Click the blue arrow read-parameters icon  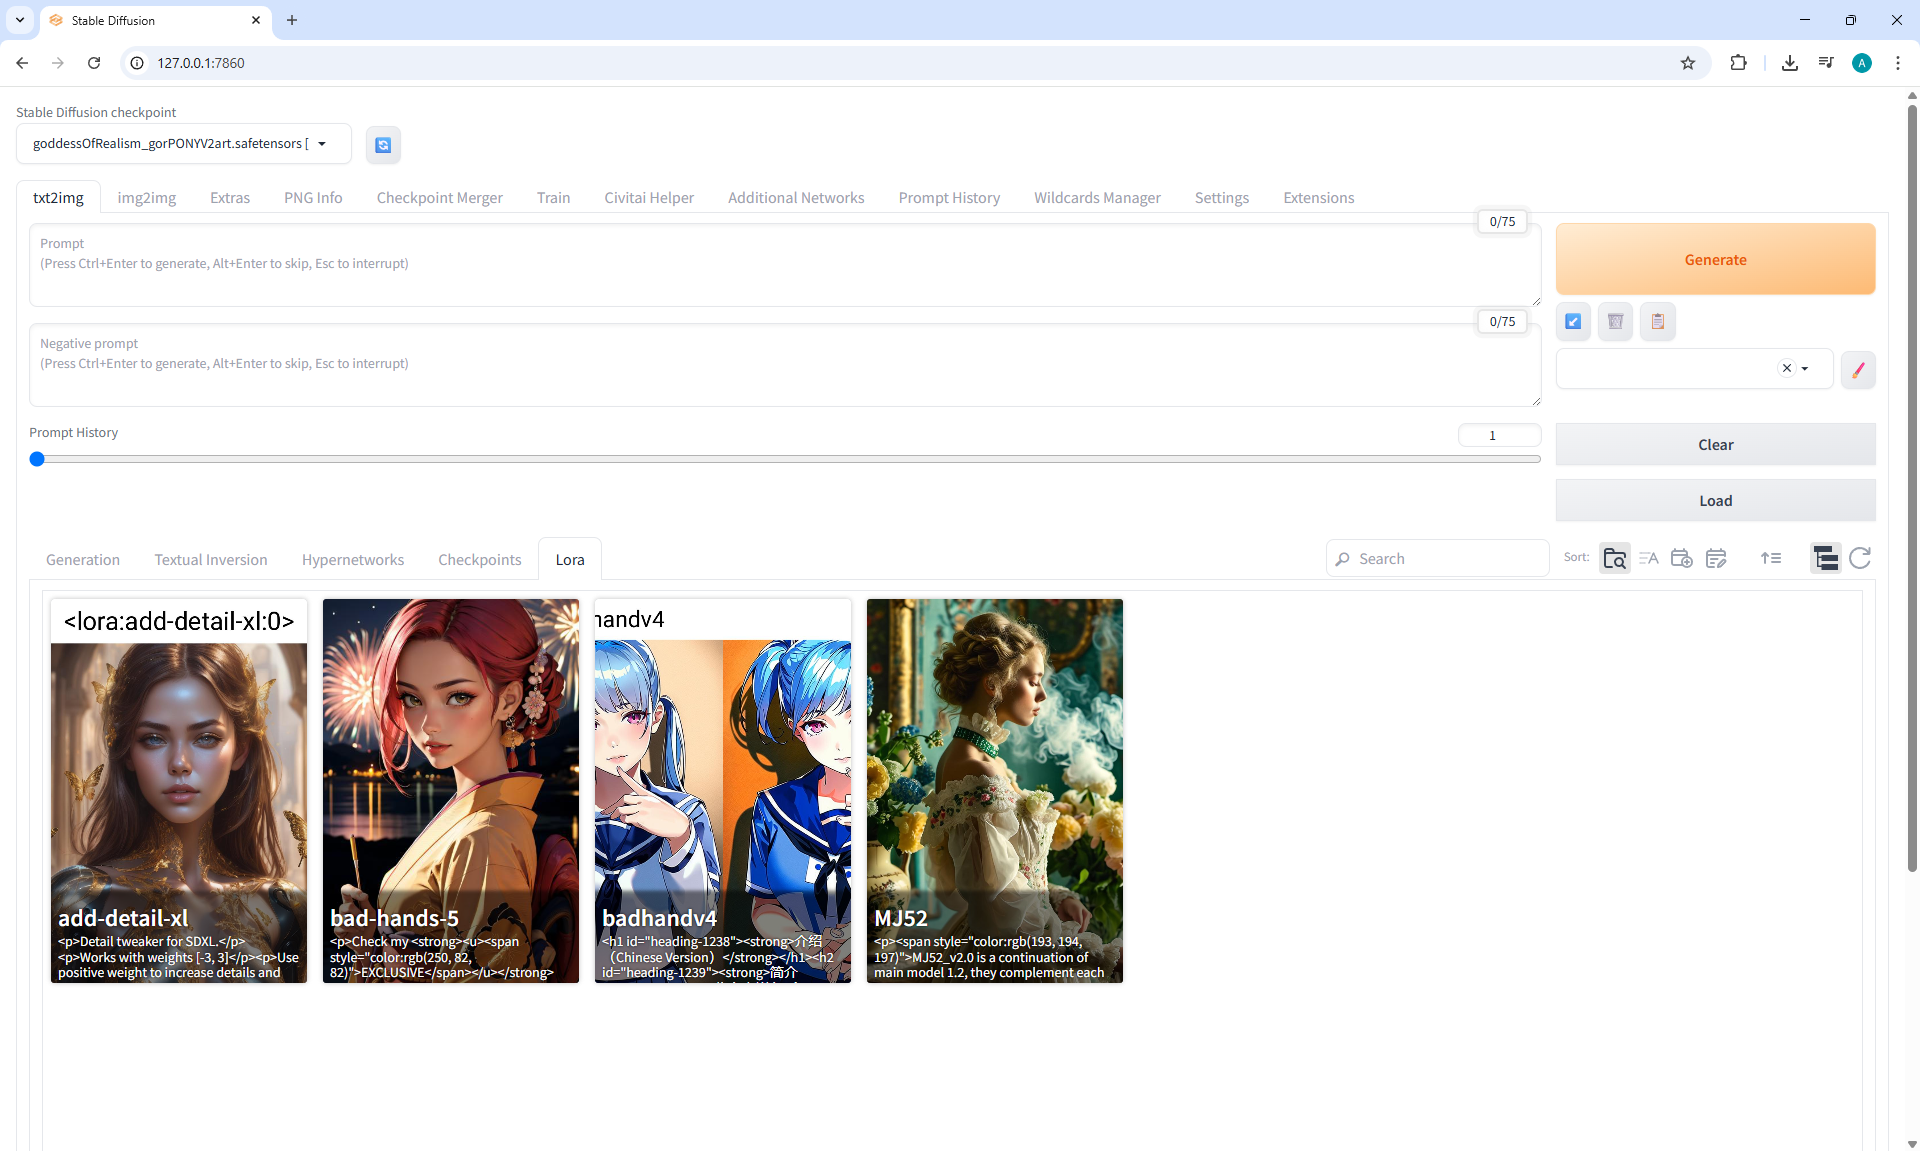click(x=1573, y=321)
